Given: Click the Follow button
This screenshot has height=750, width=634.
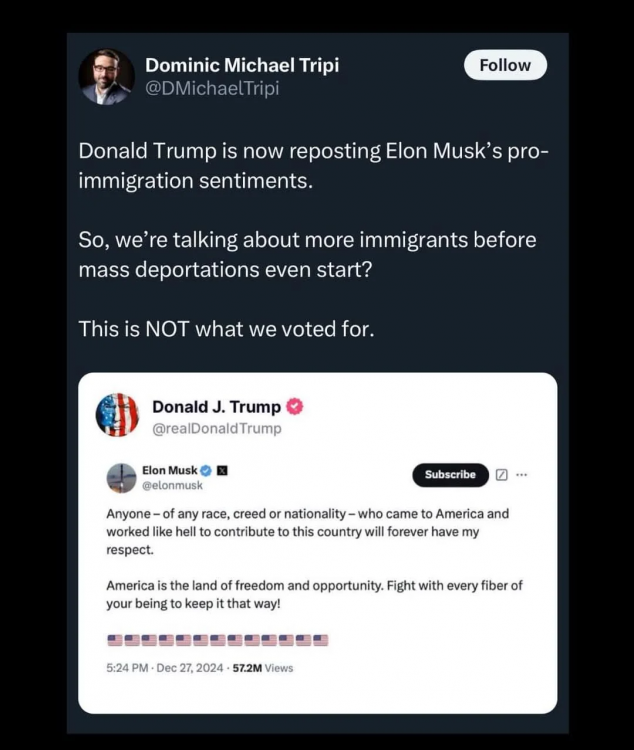Looking at the screenshot, I should tap(505, 65).
